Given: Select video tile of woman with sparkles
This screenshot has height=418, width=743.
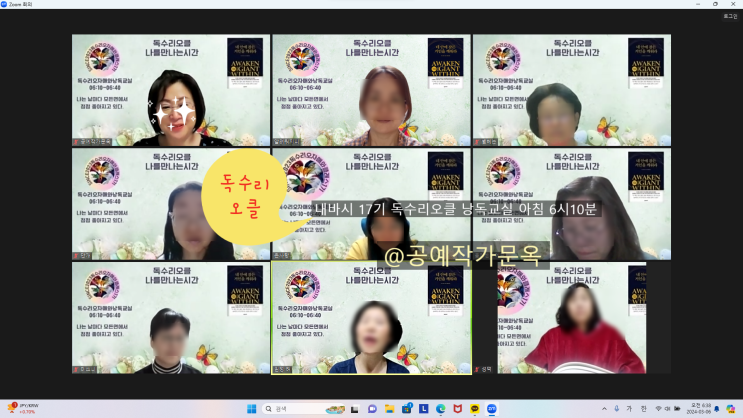Looking at the screenshot, I should click(x=171, y=90).
